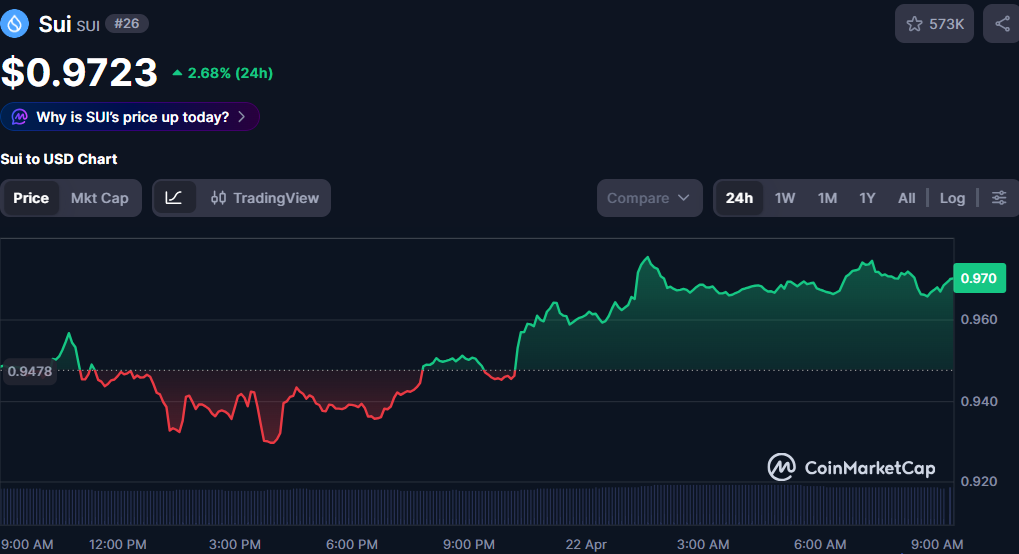Image resolution: width=1019 pixels, height=554 pixels.
Task: Click the 0.970 current price label
Action: click(x=978, y=278)
